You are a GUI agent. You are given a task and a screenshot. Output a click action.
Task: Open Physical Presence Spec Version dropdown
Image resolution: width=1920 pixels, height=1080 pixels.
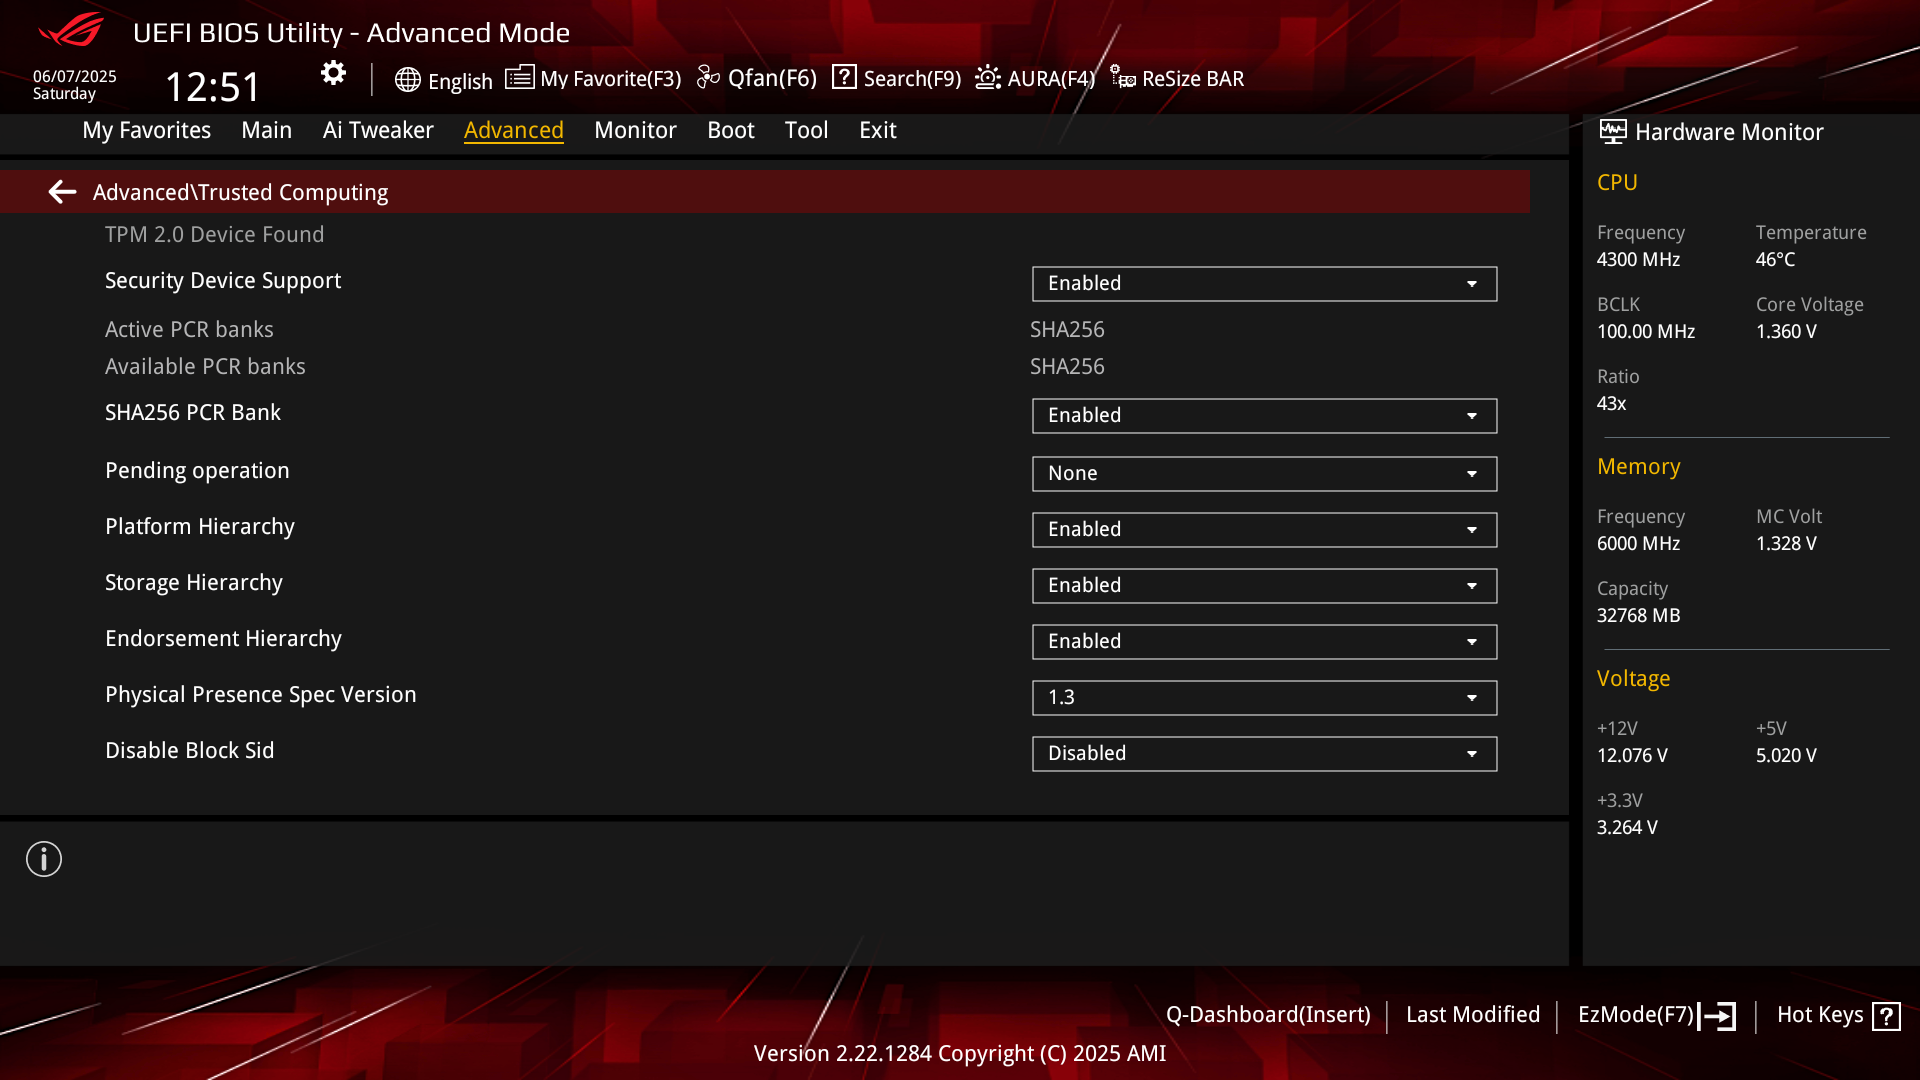(x=1264, y=698)
